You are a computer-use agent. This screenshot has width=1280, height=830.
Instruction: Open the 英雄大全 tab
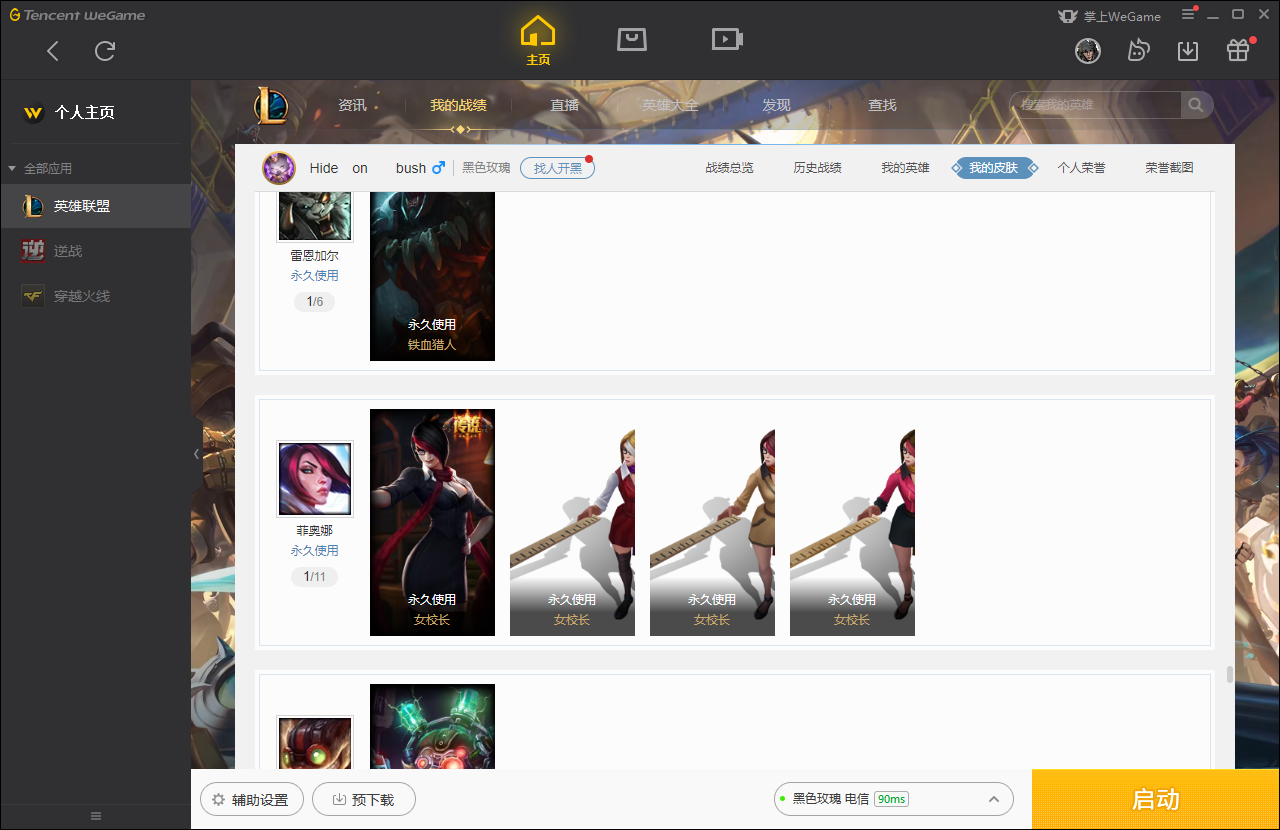[x=670, y=105]
